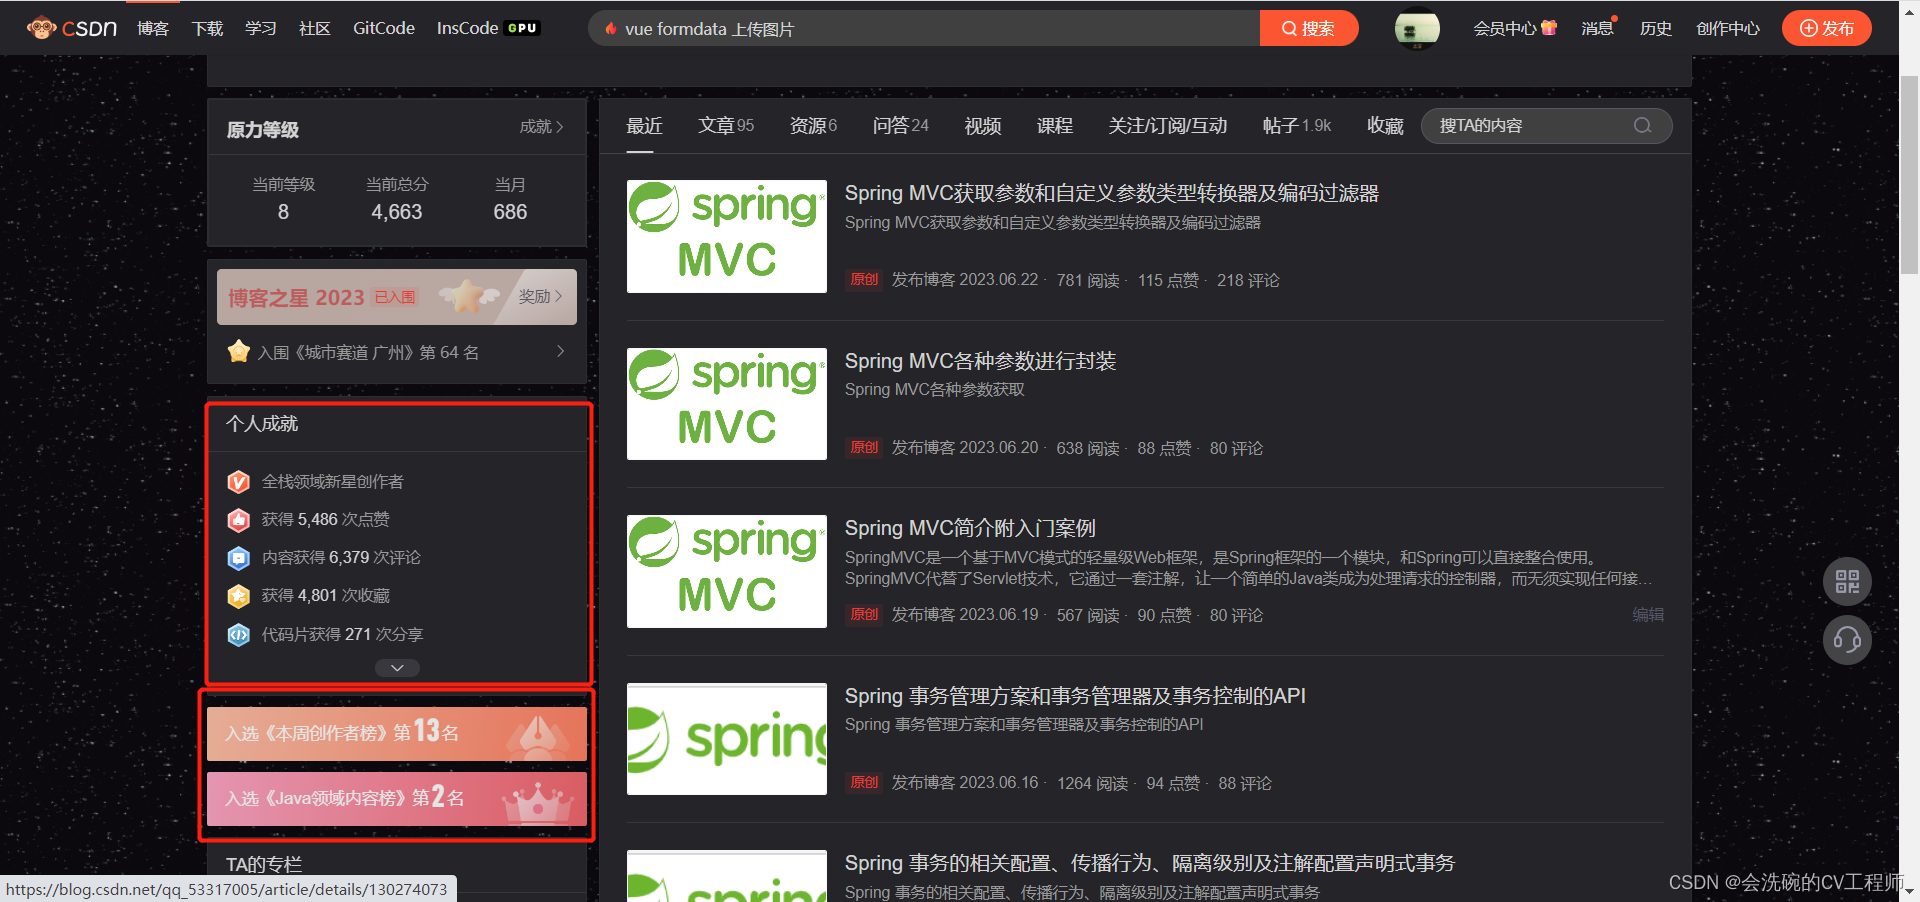This screenshot has height=902, width=1920.
Task: Click the yellow favorites badge icon
Action: 239,596
